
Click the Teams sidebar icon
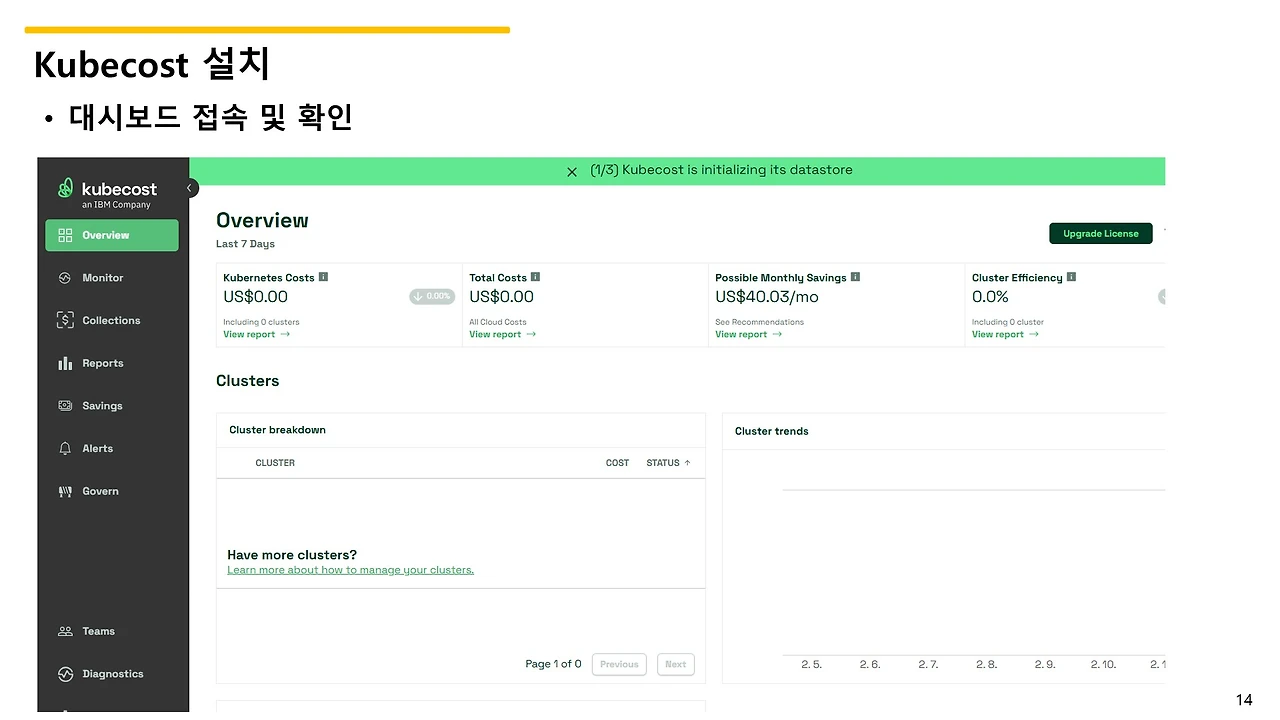65,632
